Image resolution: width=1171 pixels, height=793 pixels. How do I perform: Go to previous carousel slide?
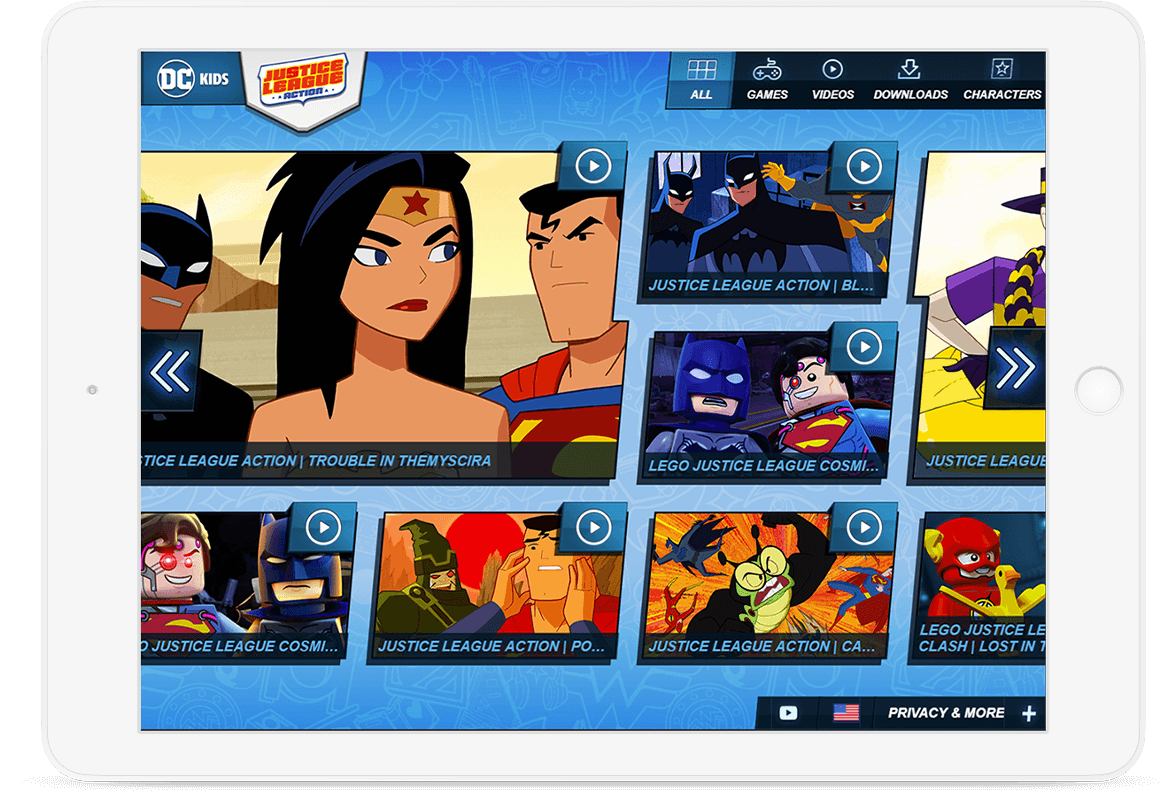pyautogui.click(x=171, y=370)
